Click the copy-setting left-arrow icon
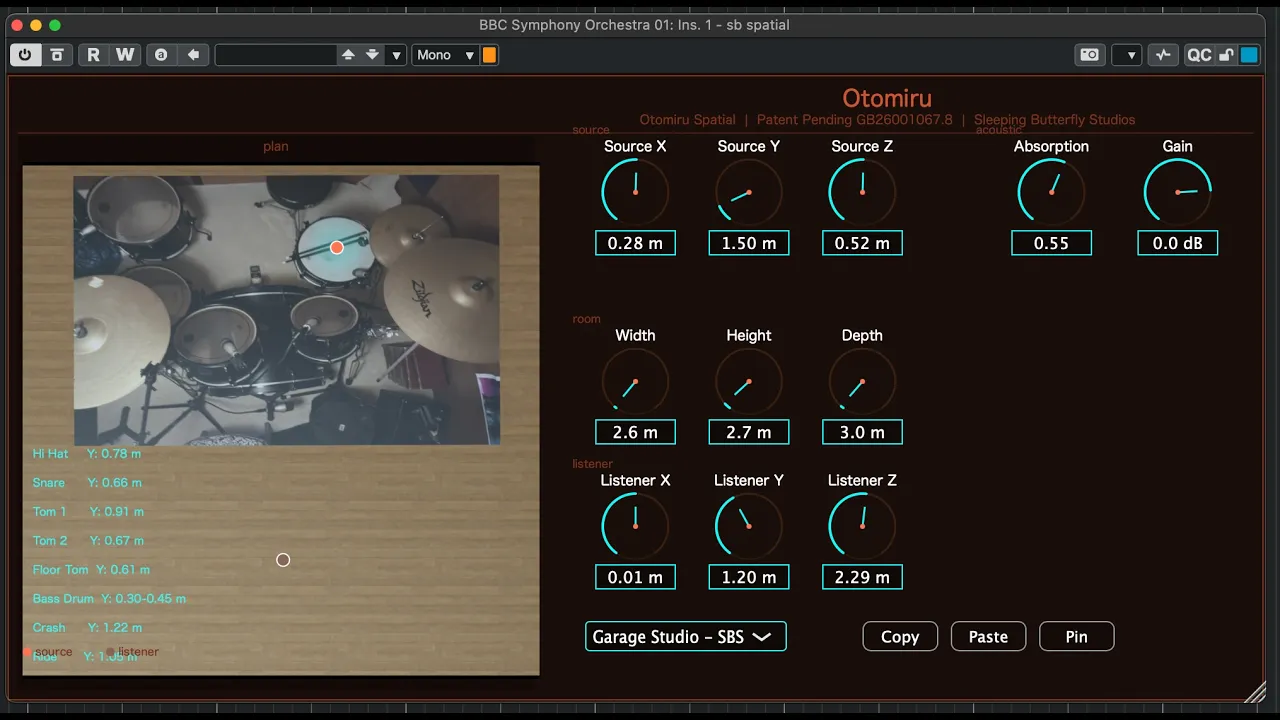This screenshot has width=1280, height=720. click(x=193, y=55)
